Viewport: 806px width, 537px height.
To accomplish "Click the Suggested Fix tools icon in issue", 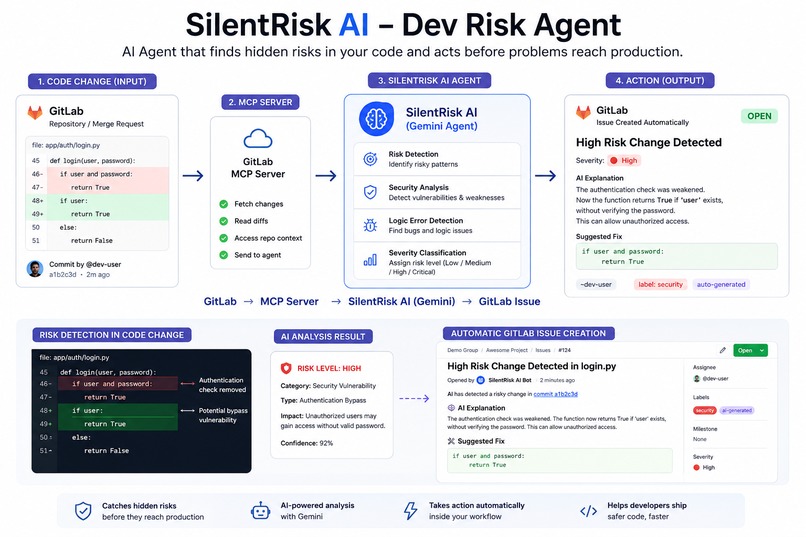I will (x=451, y=441).
